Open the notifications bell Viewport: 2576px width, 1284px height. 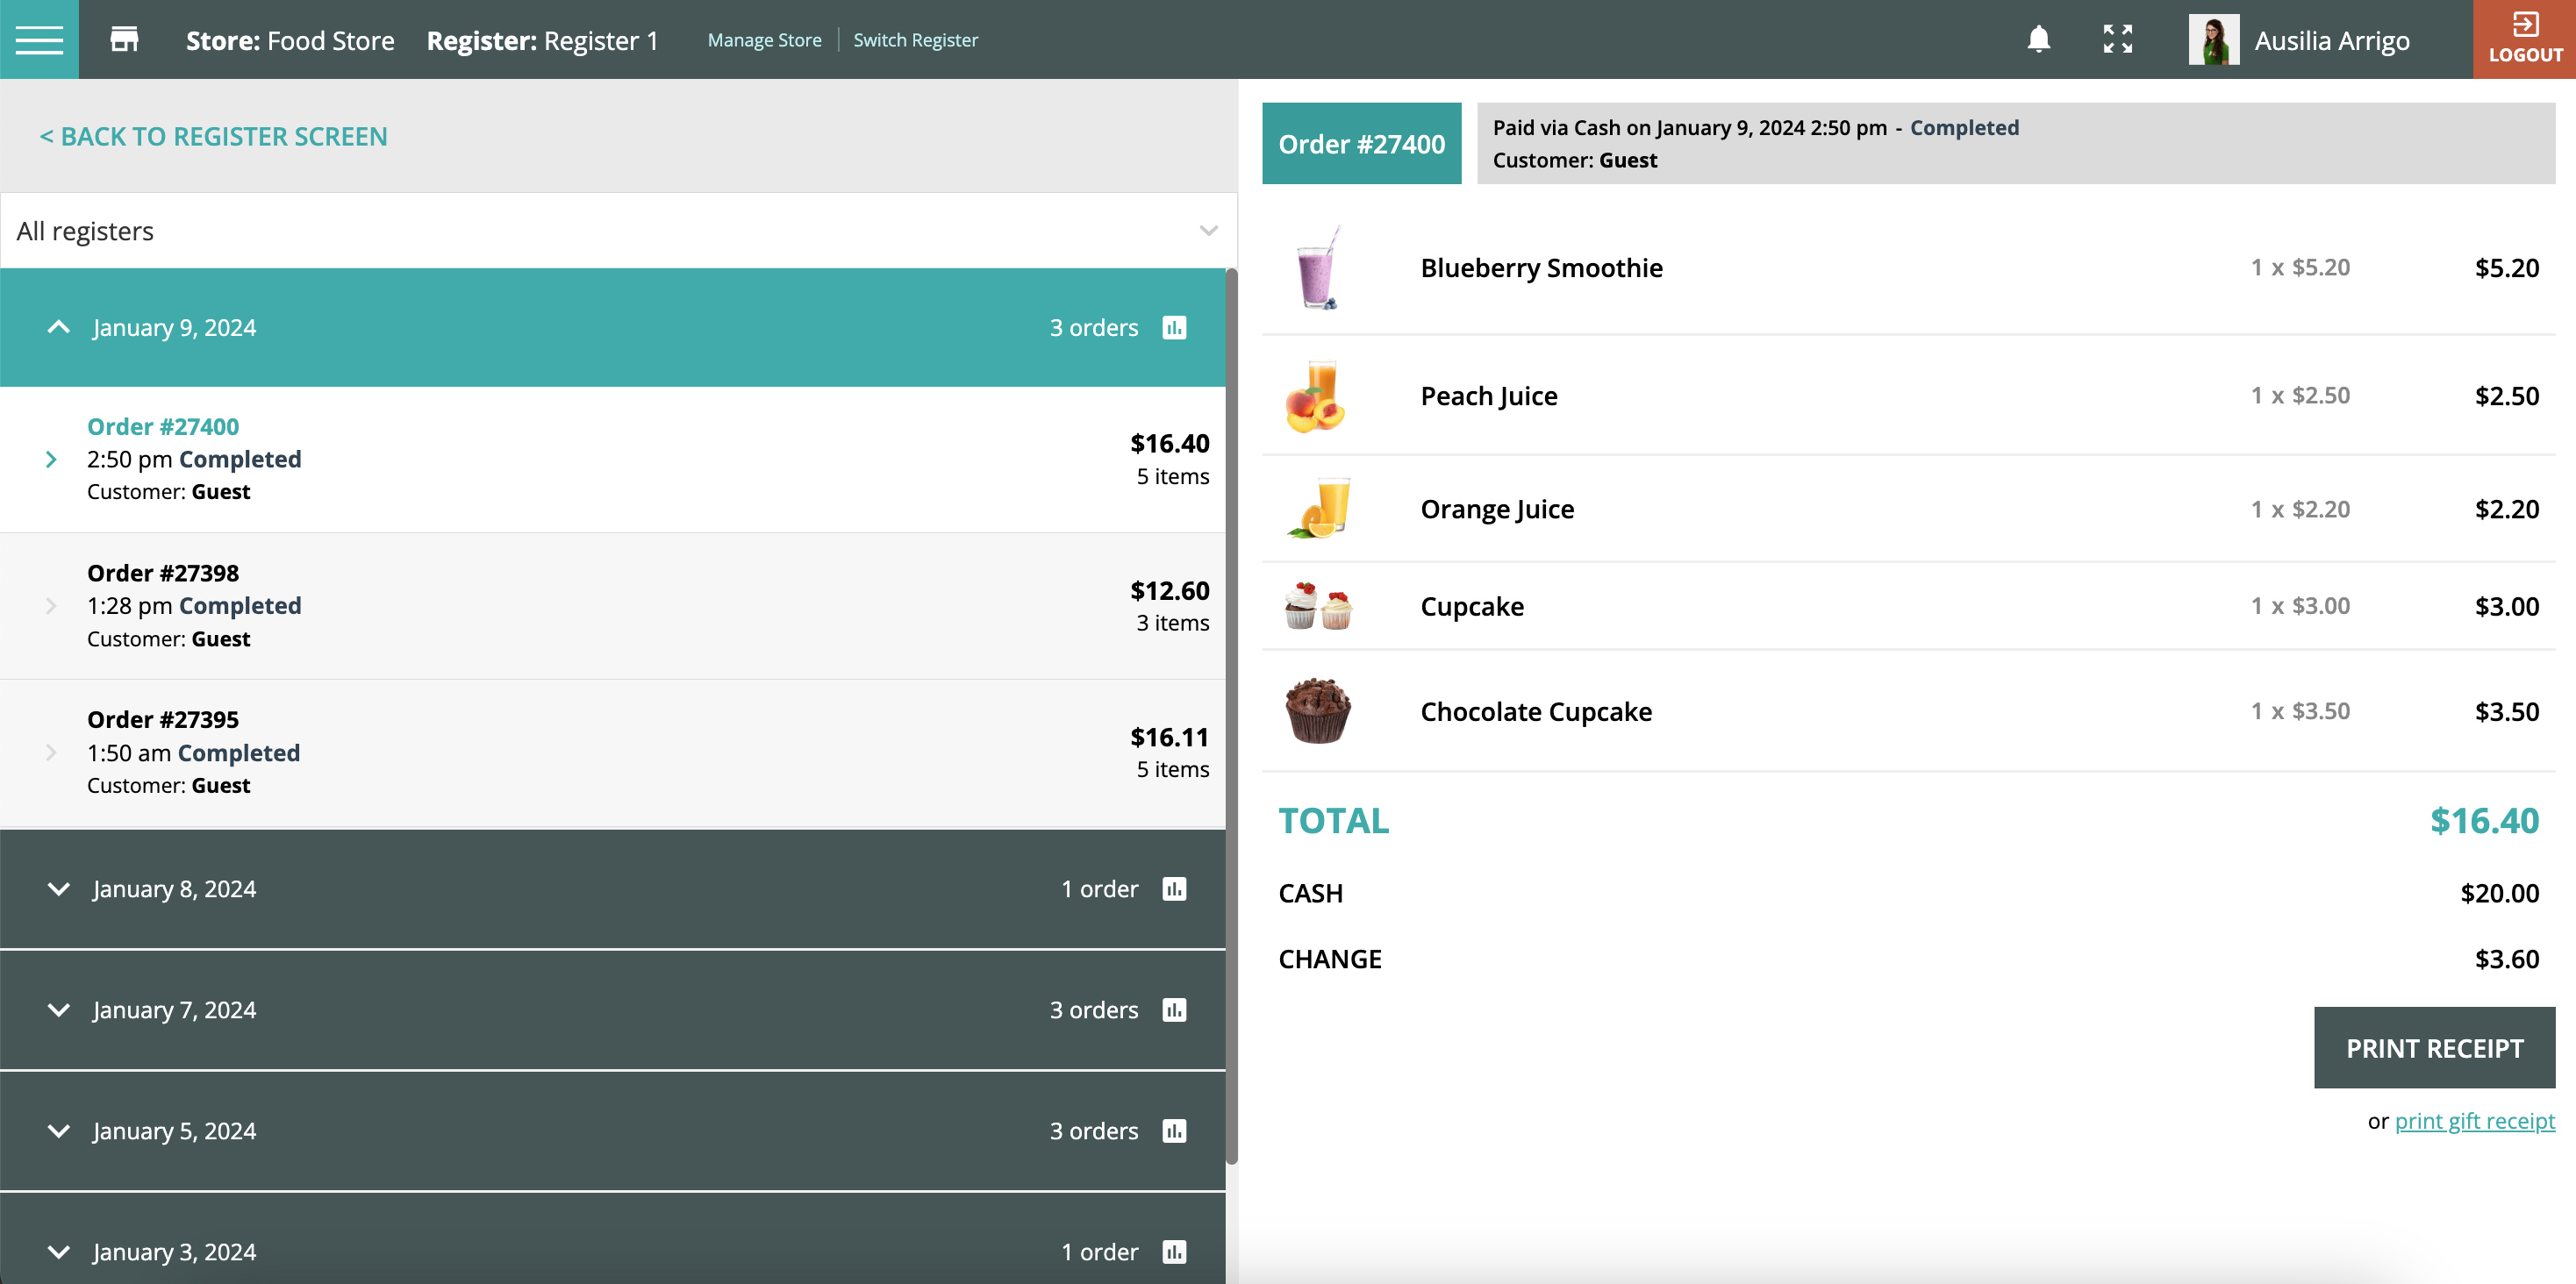tap(2038, 40)
